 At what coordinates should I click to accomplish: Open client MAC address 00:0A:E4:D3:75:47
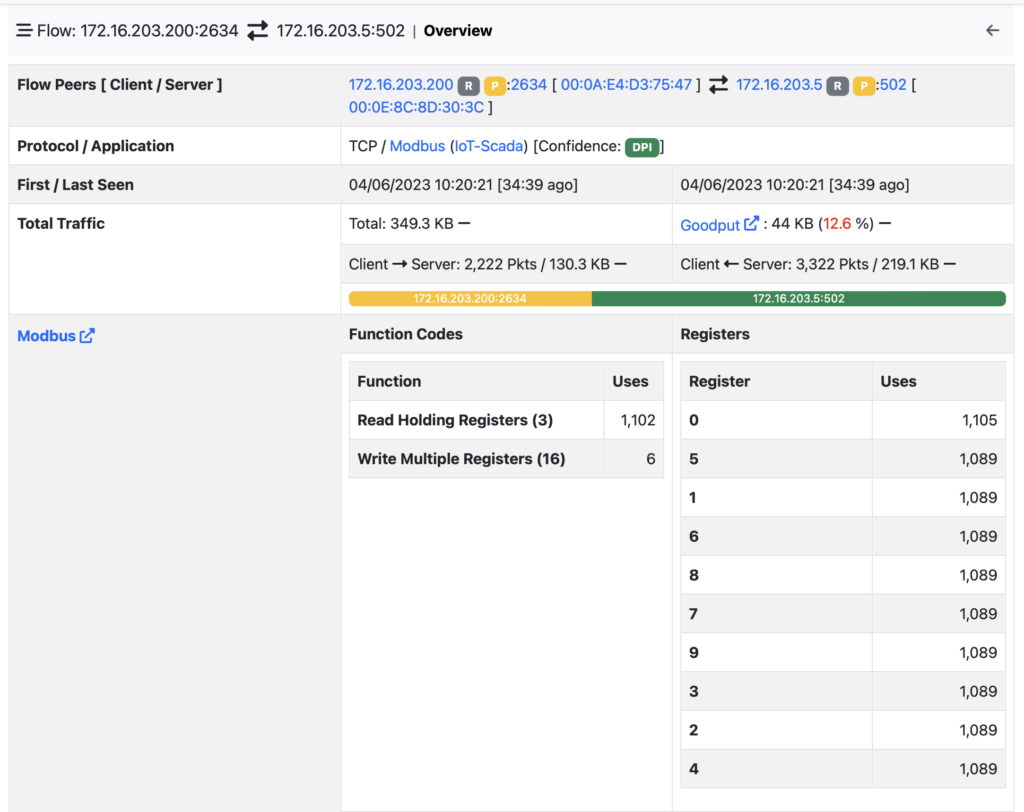626,85
